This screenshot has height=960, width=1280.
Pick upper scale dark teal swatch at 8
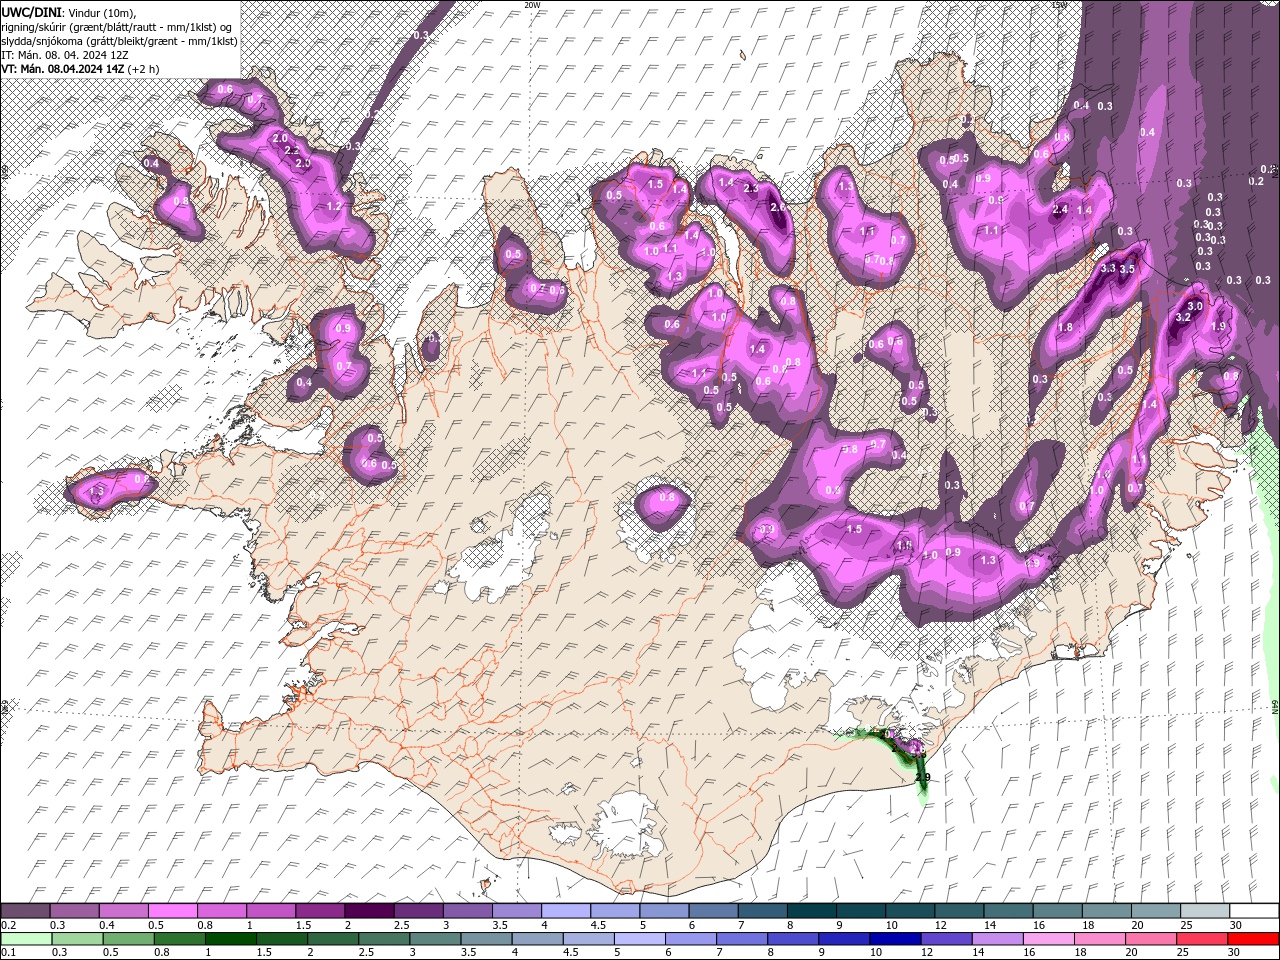(811, 911)
